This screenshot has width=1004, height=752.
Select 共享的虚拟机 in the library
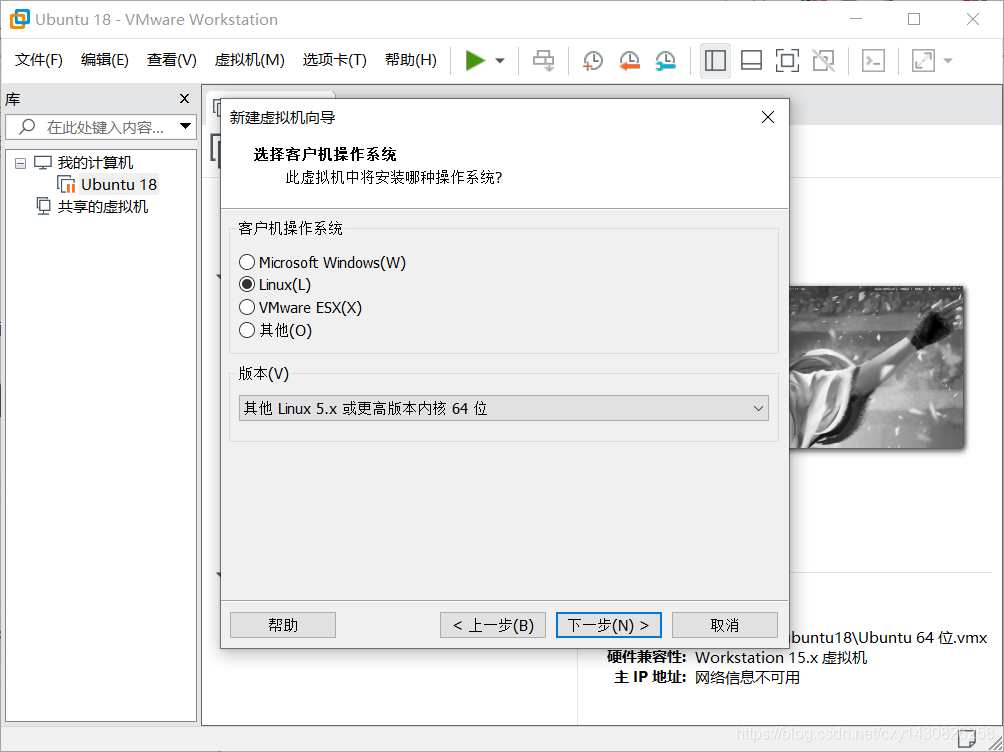coord(102,206)
